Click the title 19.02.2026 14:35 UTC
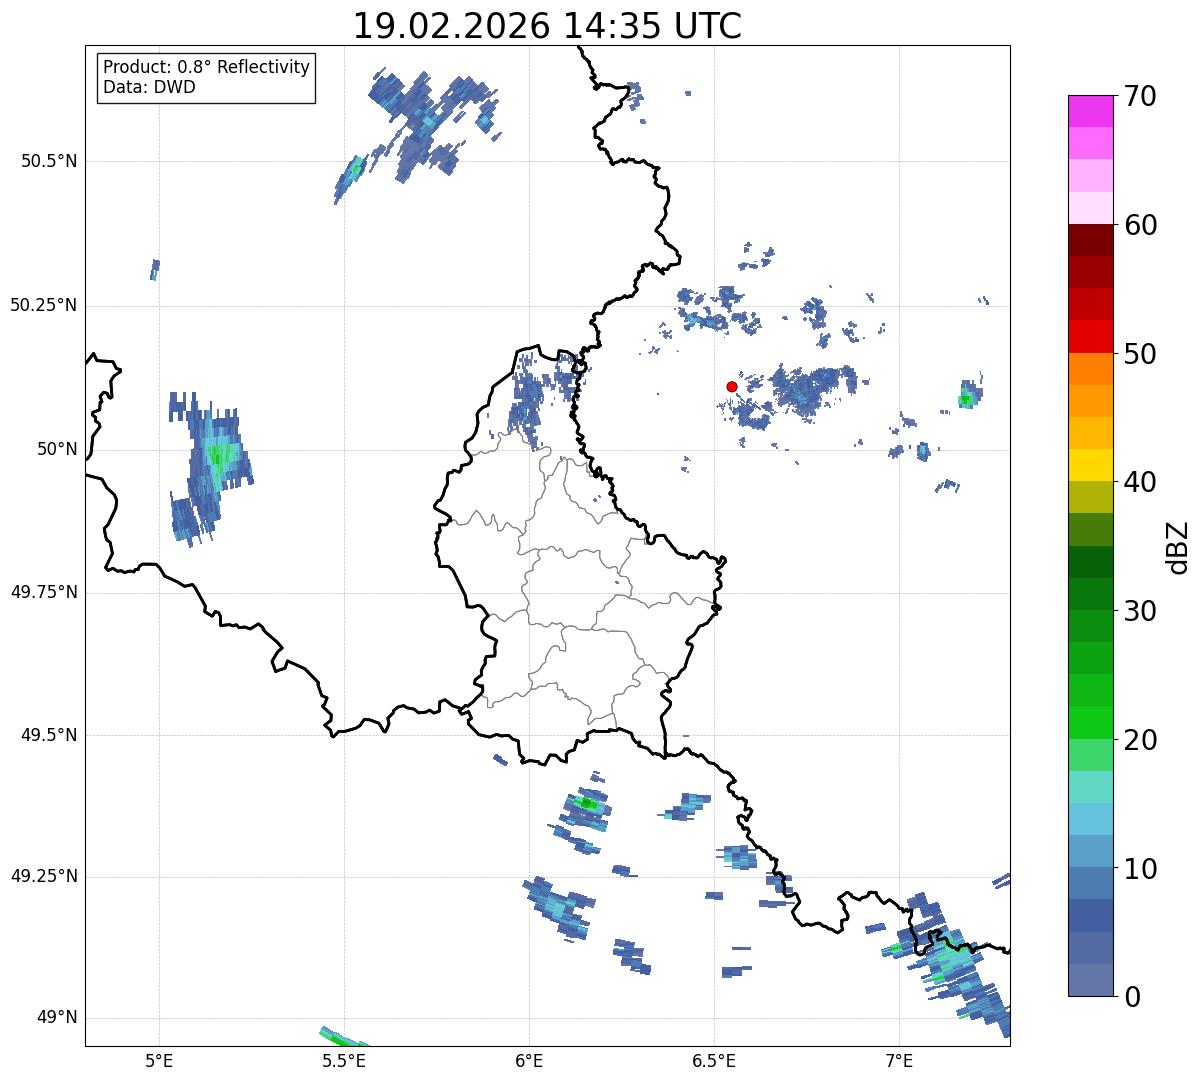The image size is (1202, 1081). point(547,26)
